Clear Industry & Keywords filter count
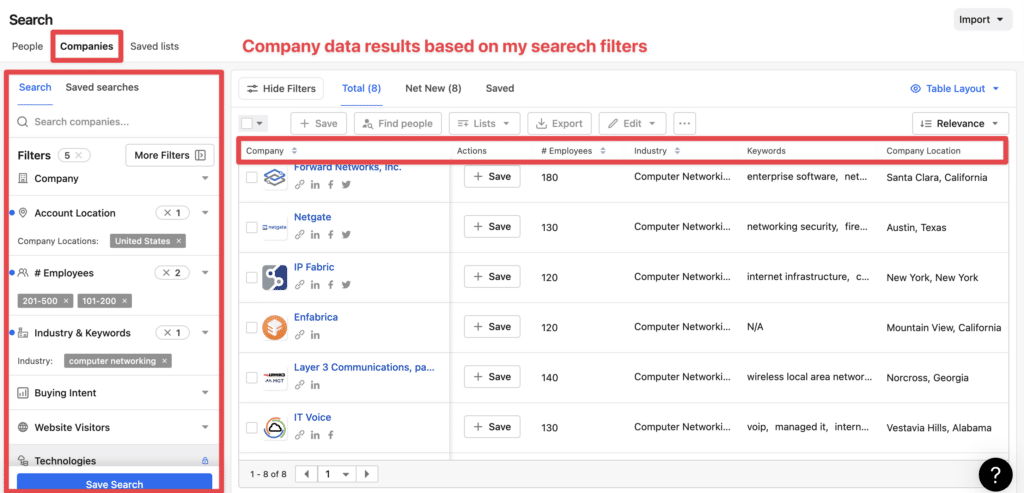 (x=172, y=333)
